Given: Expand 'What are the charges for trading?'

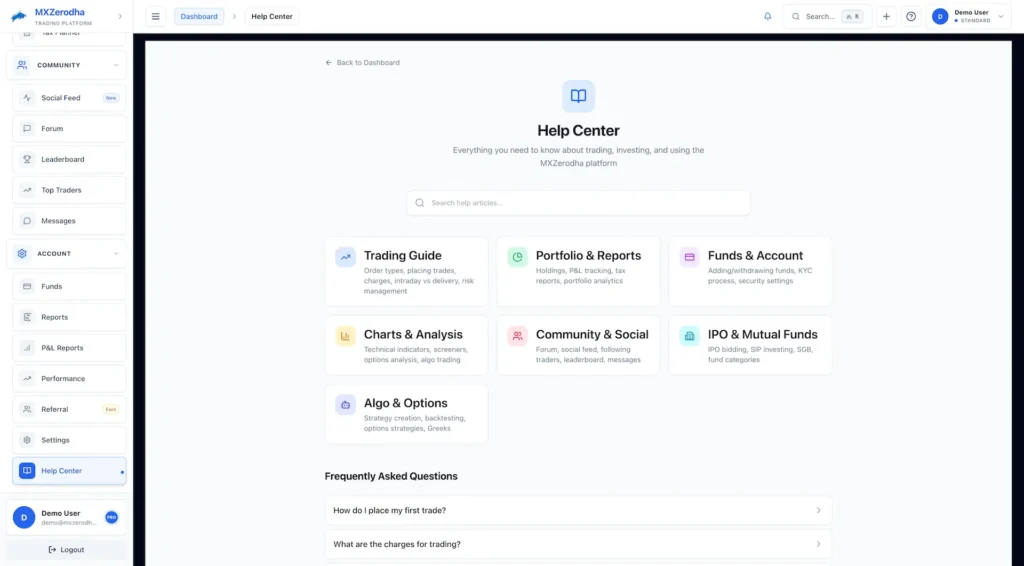Looking at the screenshot, I should (x=578, y=544).
